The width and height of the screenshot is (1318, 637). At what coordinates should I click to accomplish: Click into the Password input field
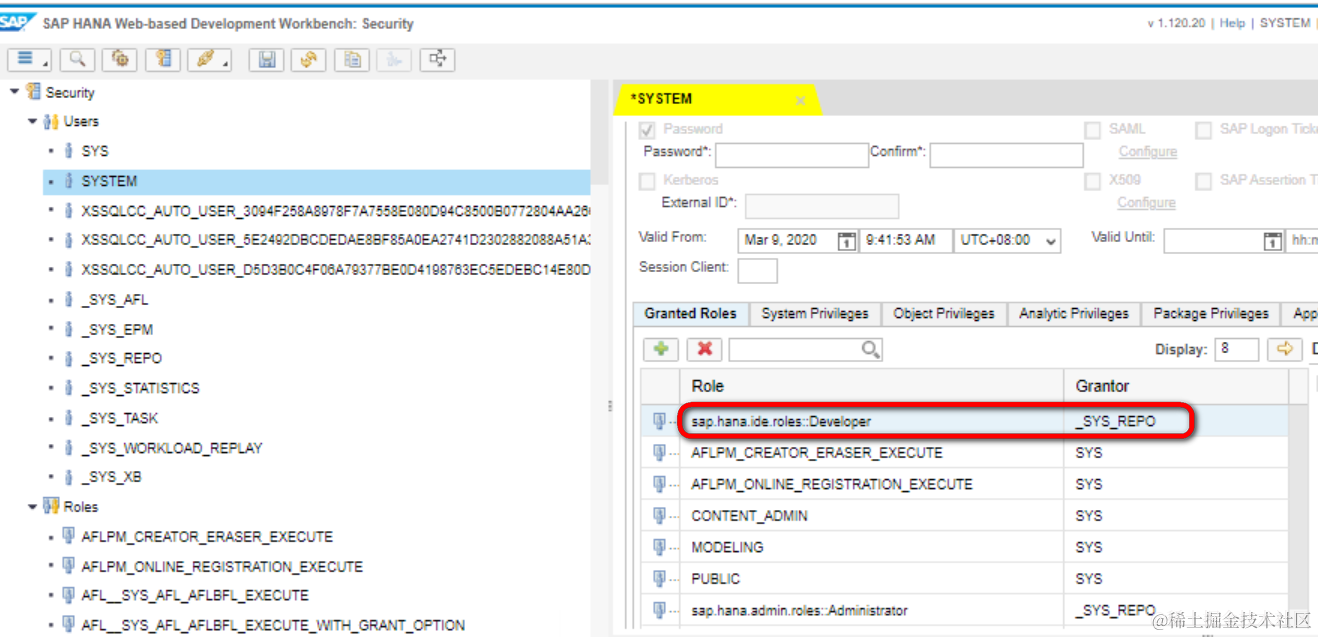click(x=792, y=155)
